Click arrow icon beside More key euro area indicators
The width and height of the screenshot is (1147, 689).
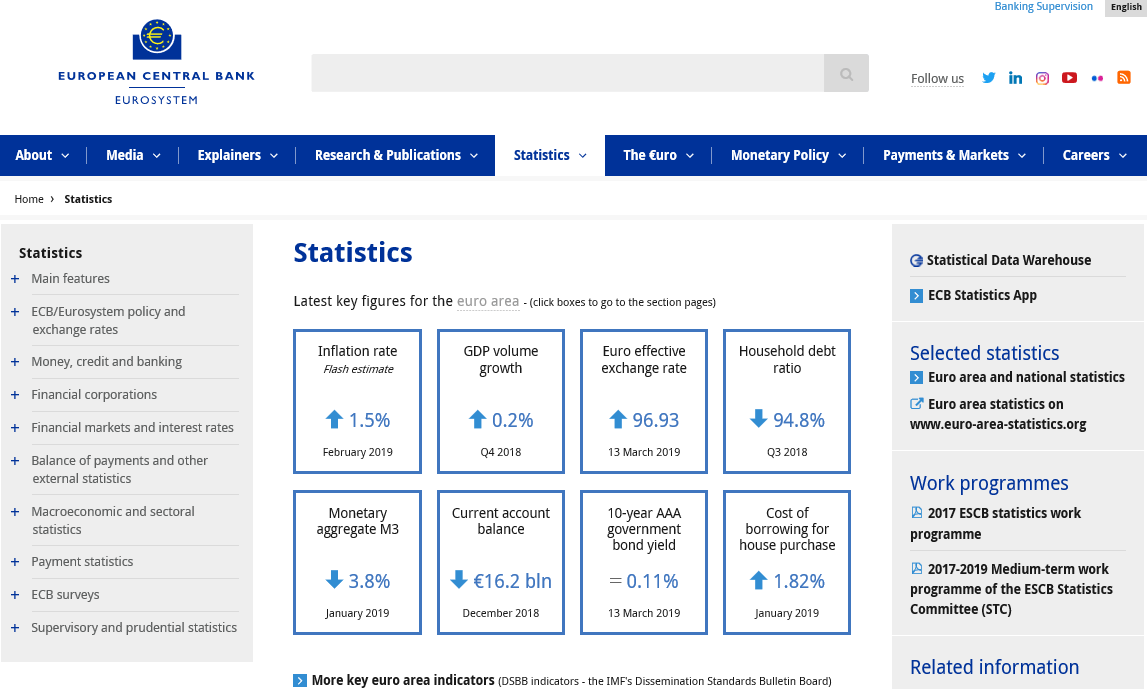click(300, 680)
